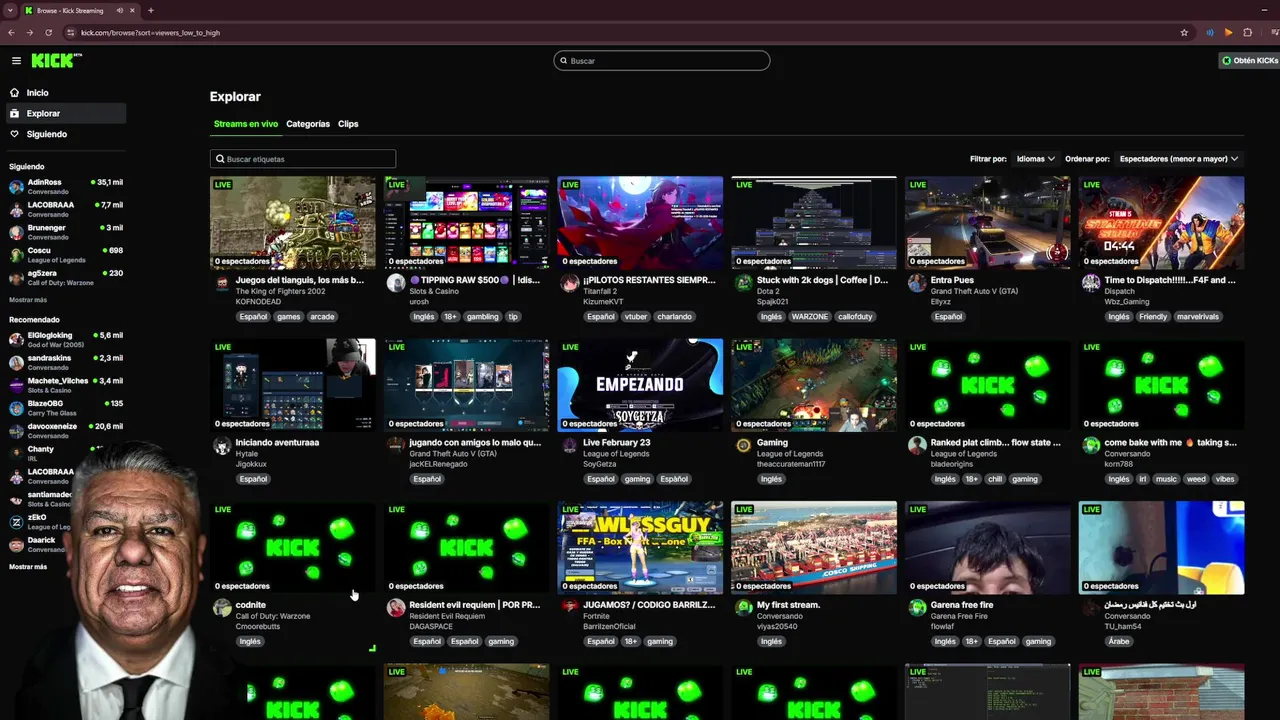This screenshot has width=1280, height=720.
Task: Select the gambling tag under TIPPING RAW
Action: tap(482, 317)
